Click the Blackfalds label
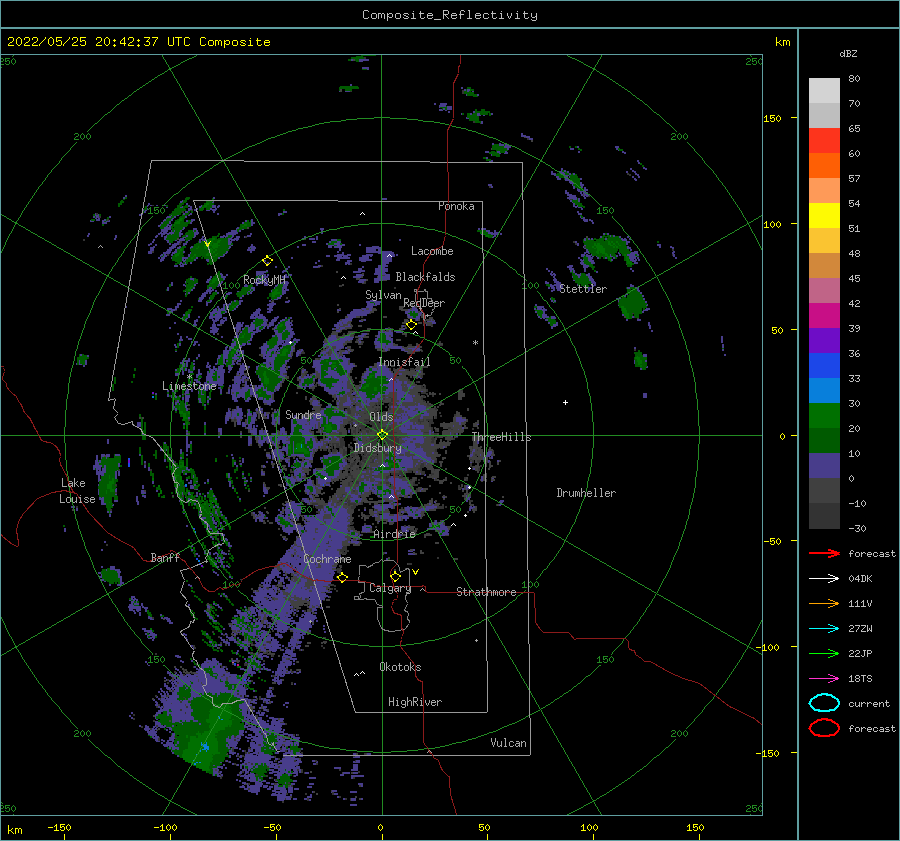 [x=425, y=277]
